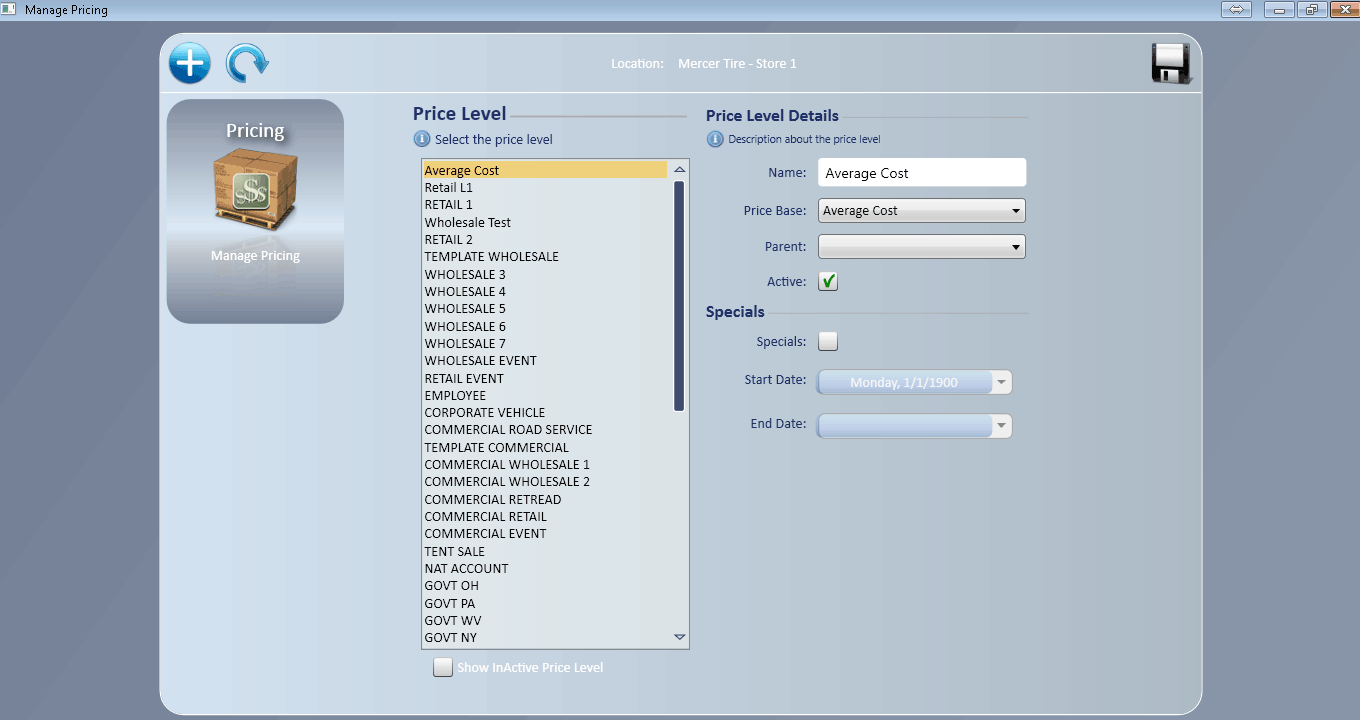The height and width of the screenshot is (720, 1360).
Task: Click the floppy disk Save icon
Action: [x=1170, y=63]
